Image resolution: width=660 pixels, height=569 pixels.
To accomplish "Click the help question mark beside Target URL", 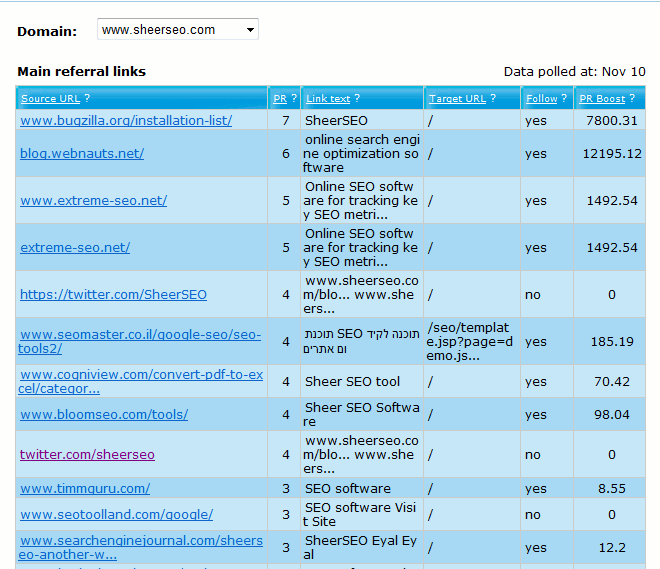I will 493,98.
